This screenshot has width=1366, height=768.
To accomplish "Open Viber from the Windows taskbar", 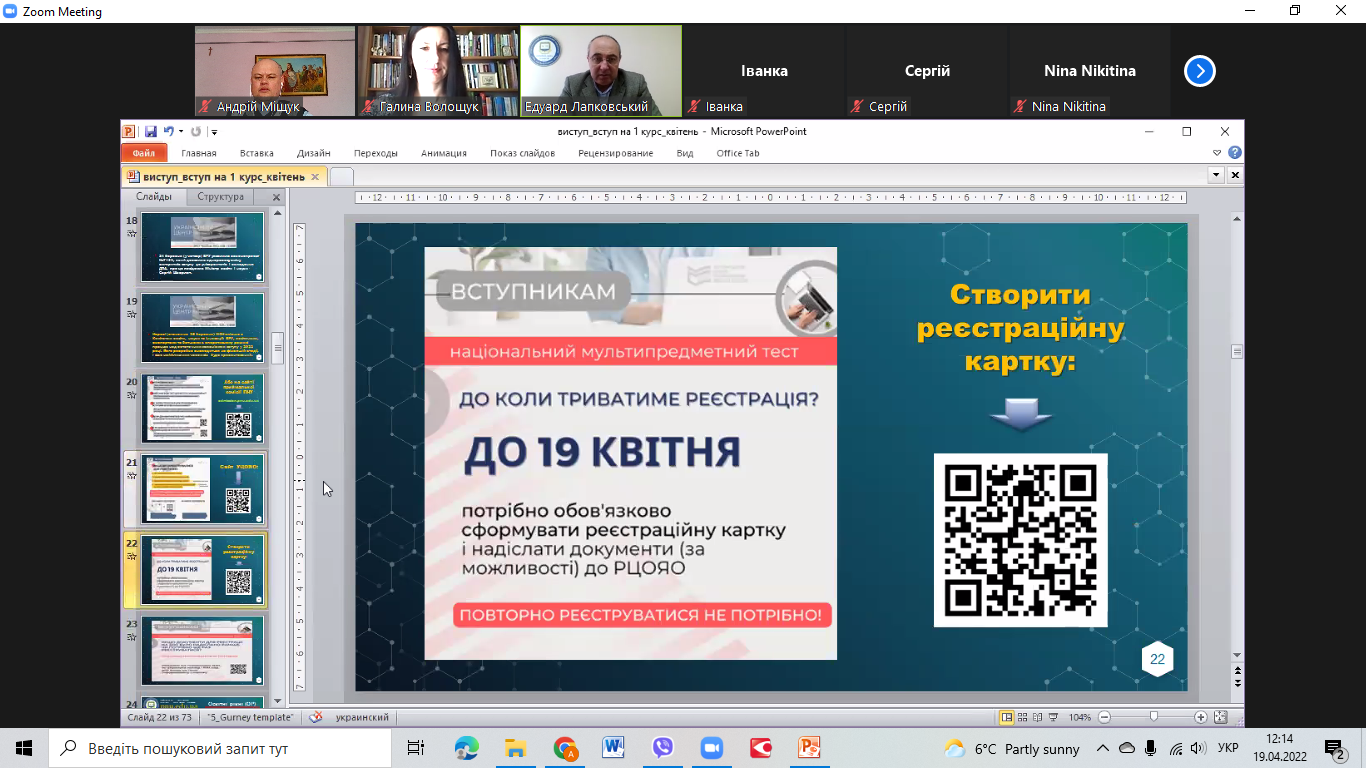I will coord(662,748).
